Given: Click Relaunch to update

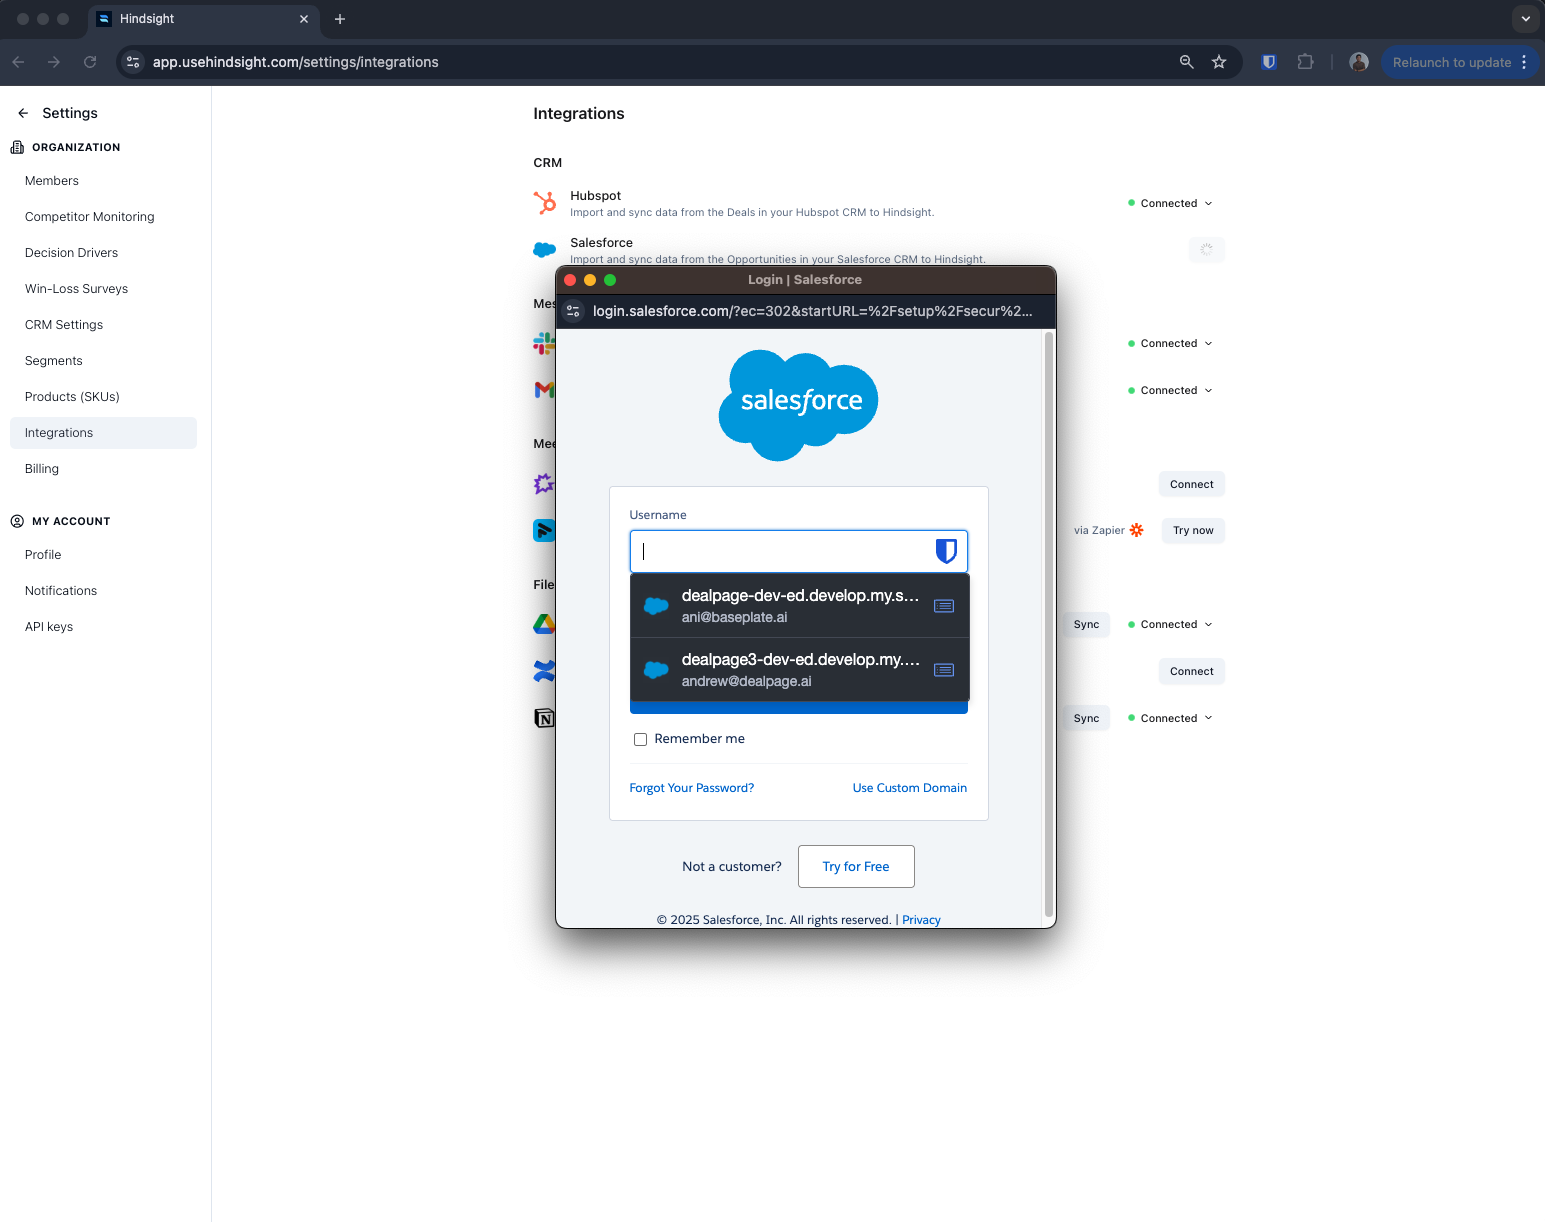Looking at the screenshot, I should point(1452,62).
